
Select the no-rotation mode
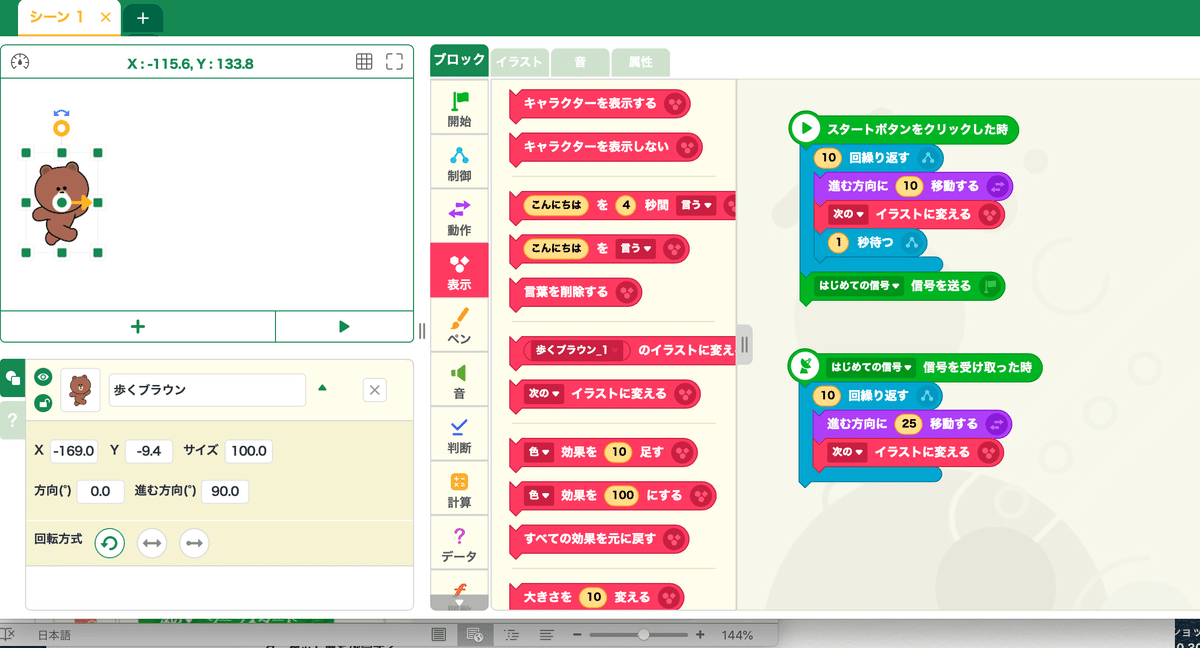tap(194, 543)
